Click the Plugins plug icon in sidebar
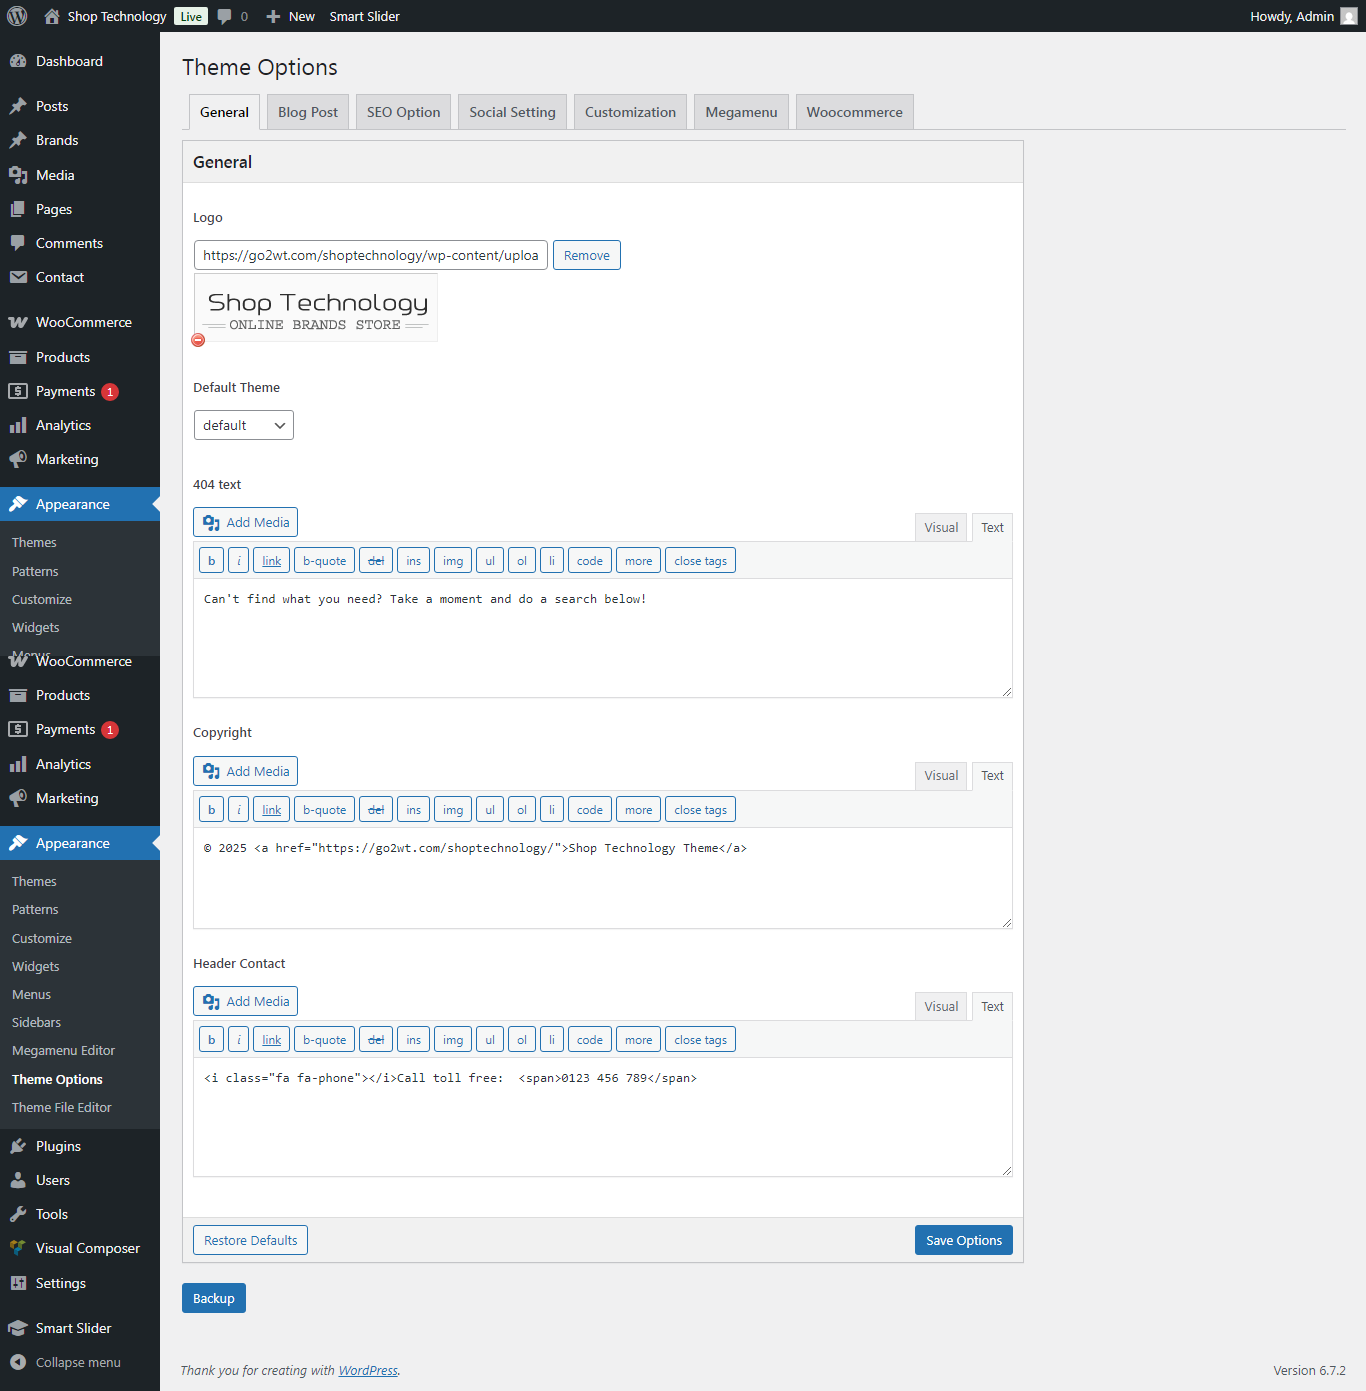 (18, 1146)
